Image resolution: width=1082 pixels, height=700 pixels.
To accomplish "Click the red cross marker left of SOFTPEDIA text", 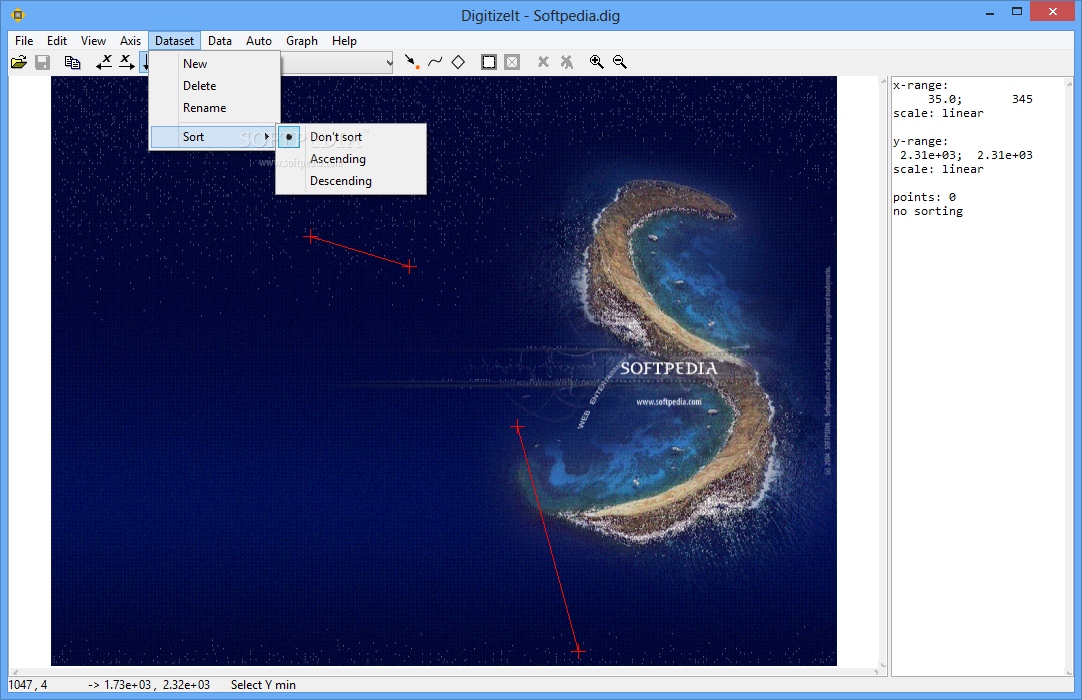I will tap(518, 427).
